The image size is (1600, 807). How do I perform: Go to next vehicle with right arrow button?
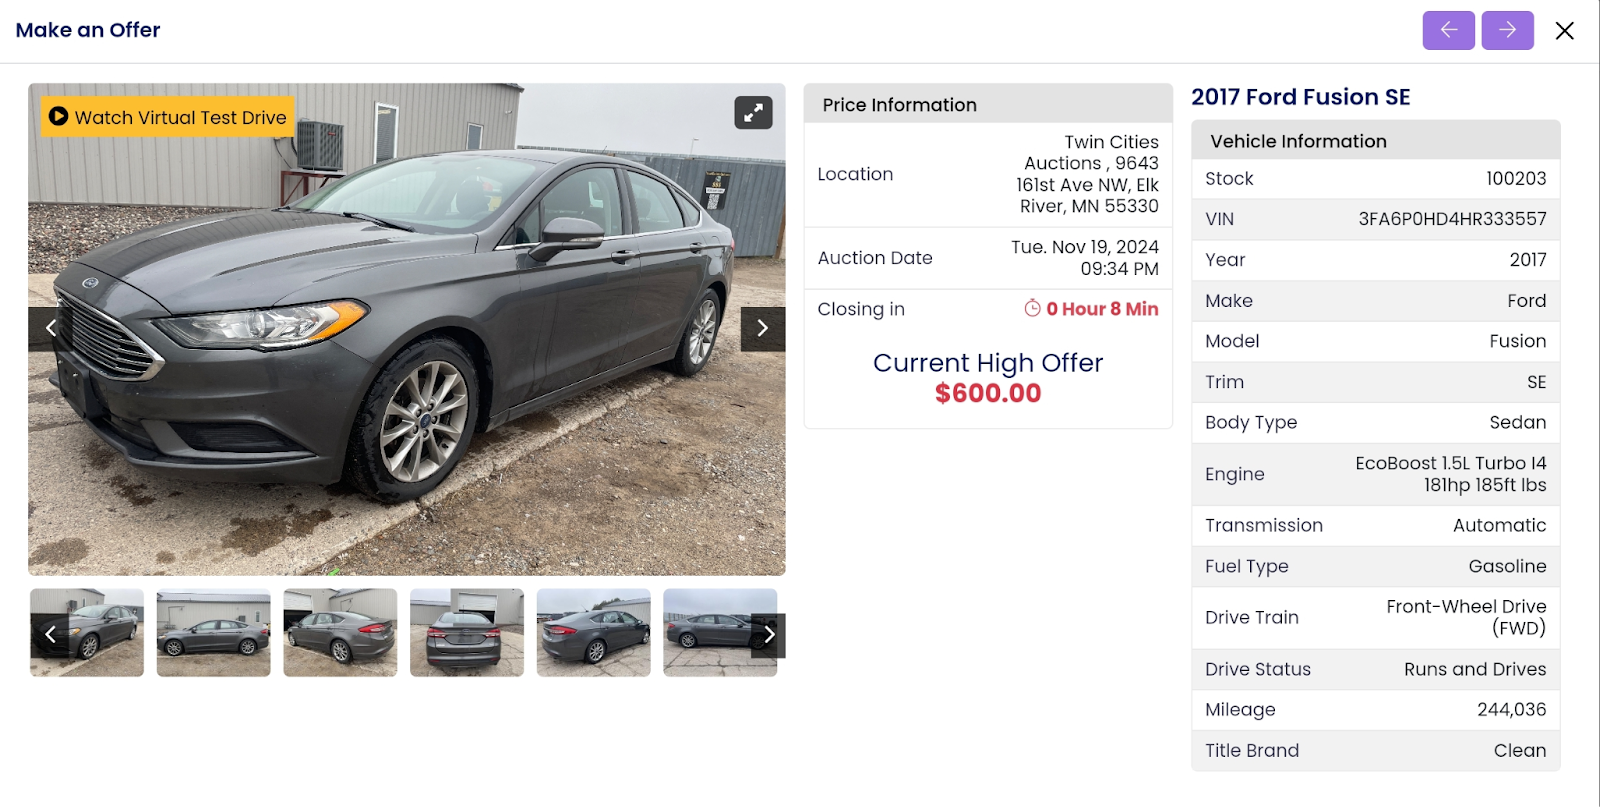pyautogui.click(x=1507, y=30)
